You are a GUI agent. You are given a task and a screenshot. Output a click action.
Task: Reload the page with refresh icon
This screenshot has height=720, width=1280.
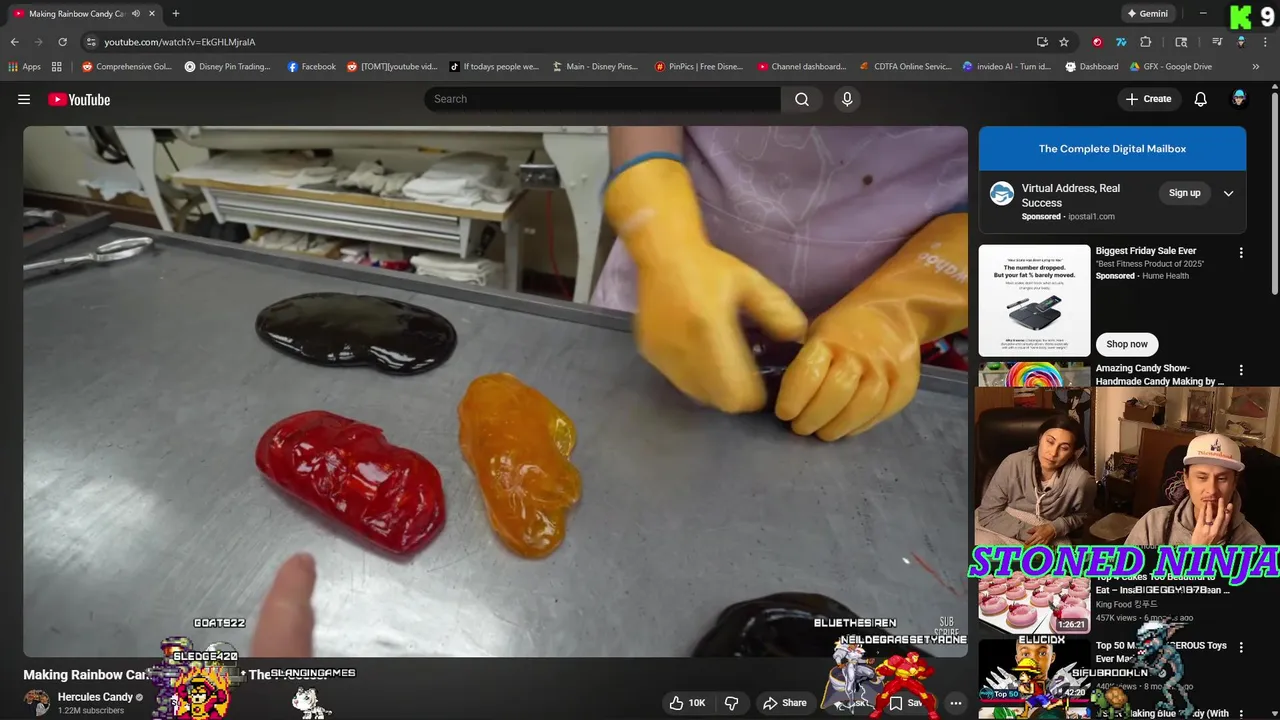point(62,42)
